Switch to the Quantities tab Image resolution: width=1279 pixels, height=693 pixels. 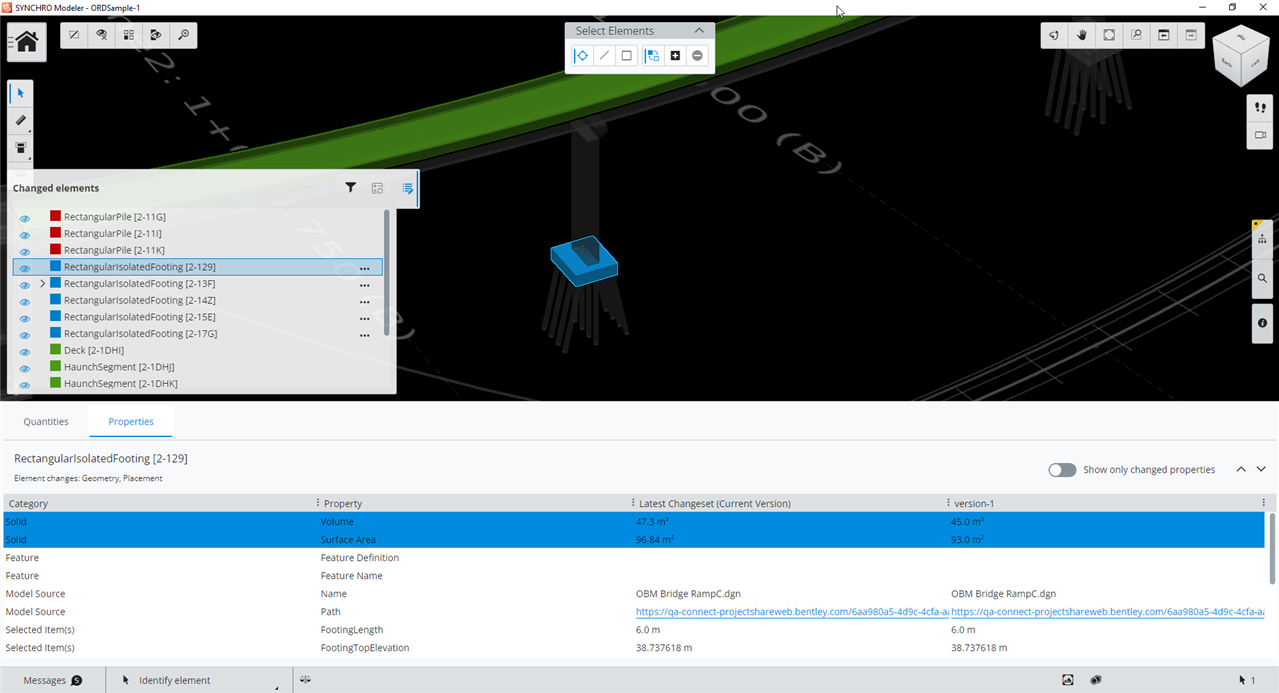click(46, 421)
